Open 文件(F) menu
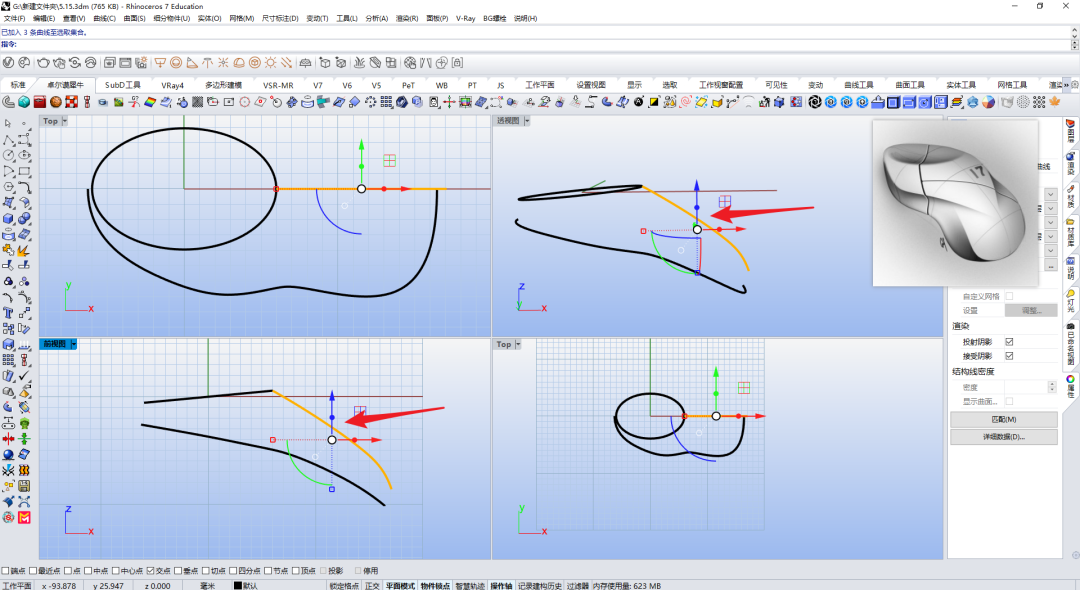The image size is (1080, 590). pyautogui.click(x=14, y=19)
